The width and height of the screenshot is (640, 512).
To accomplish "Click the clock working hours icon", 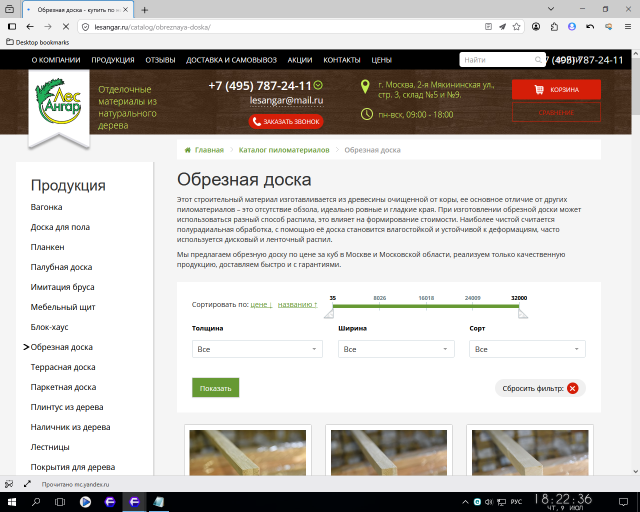I will point(367,114).
